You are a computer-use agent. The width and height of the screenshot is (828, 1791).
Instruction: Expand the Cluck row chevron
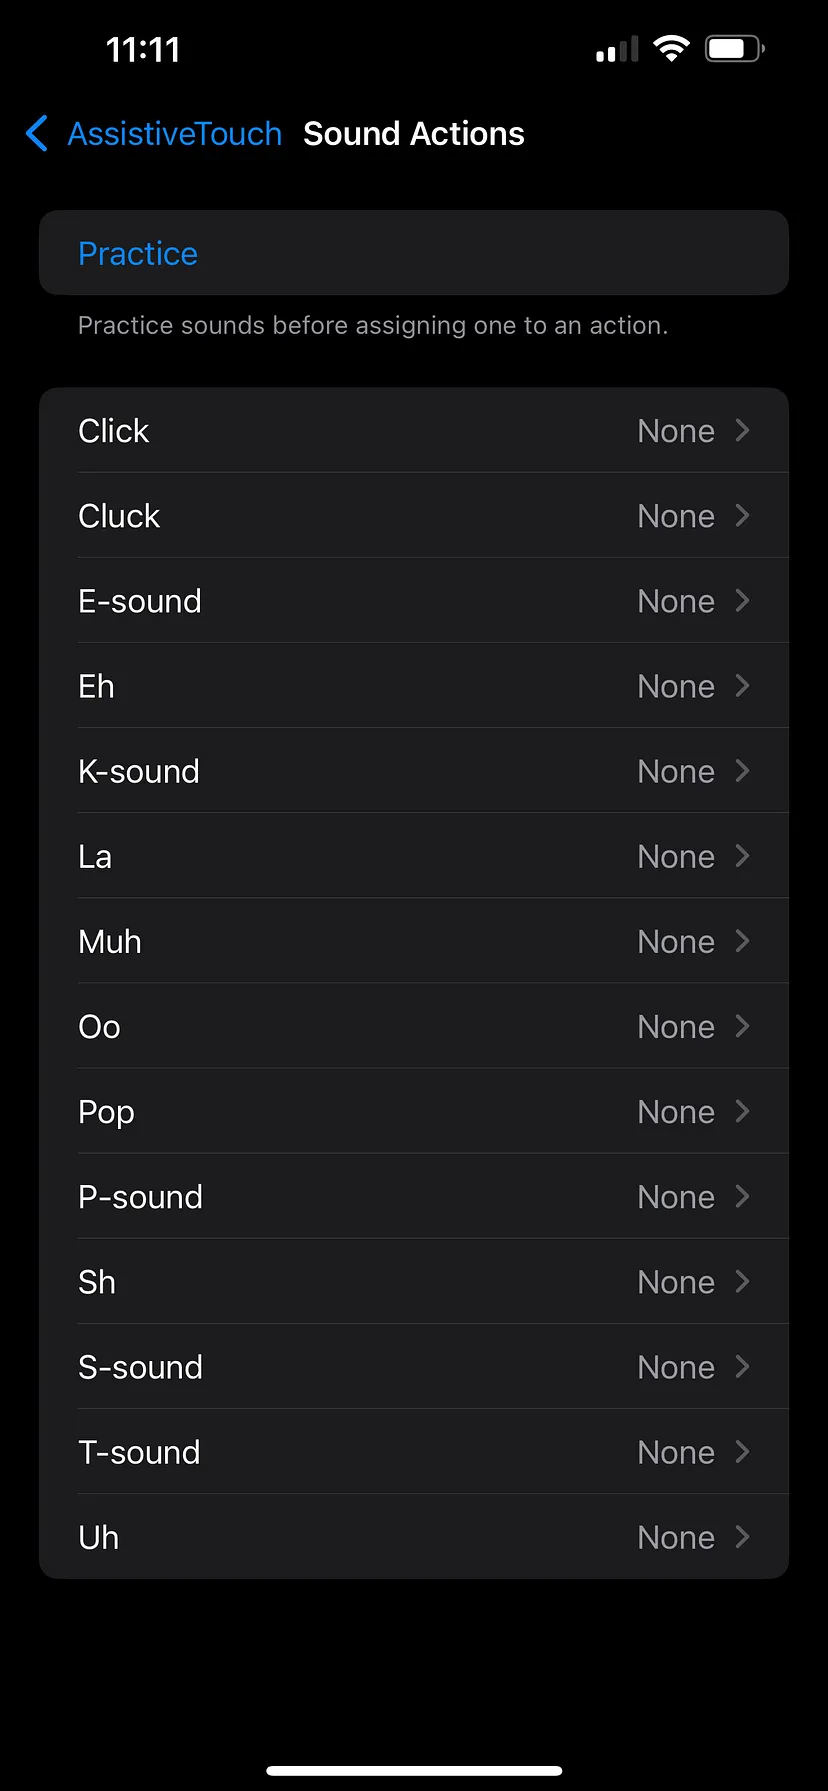click(742, 515)
